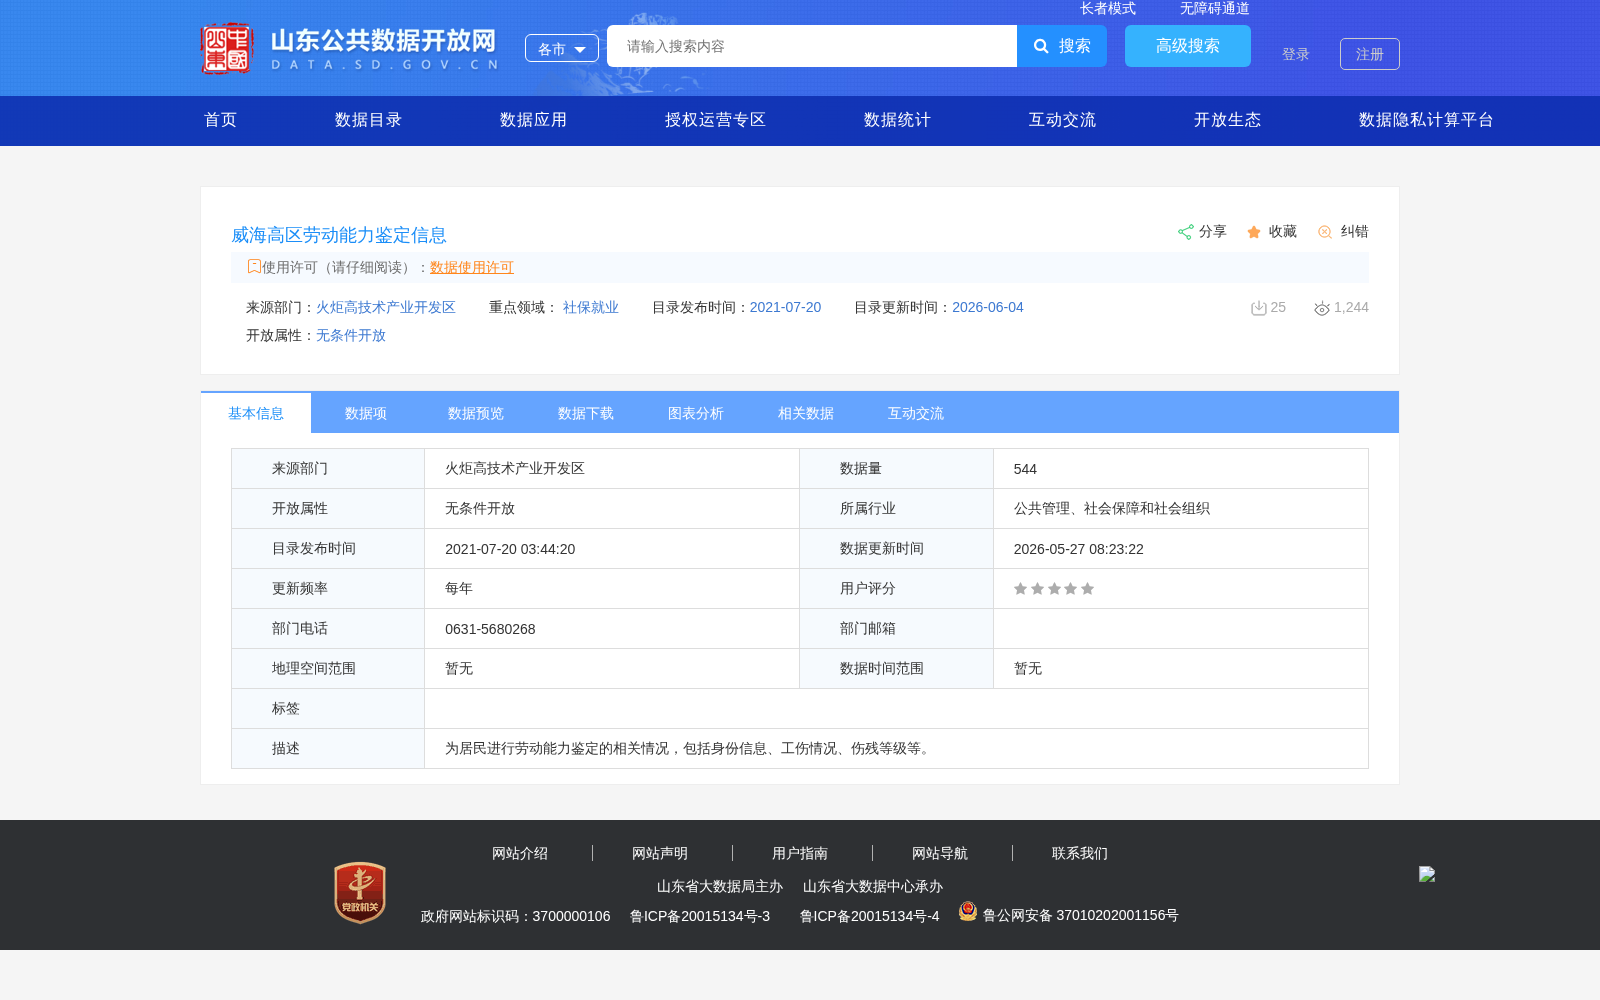Click the description text about 劳动能力鉴定
Screen dimensions: 1600x1000
[x=690, y=748]
